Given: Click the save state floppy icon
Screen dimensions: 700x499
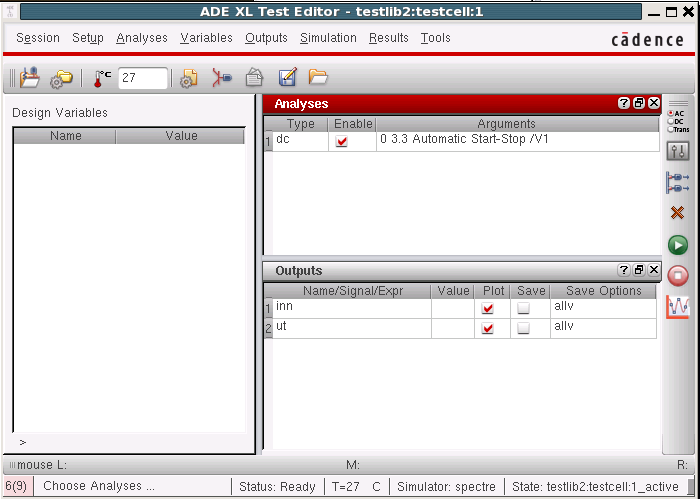Looking at the screenshot, I should pos(288,77).
